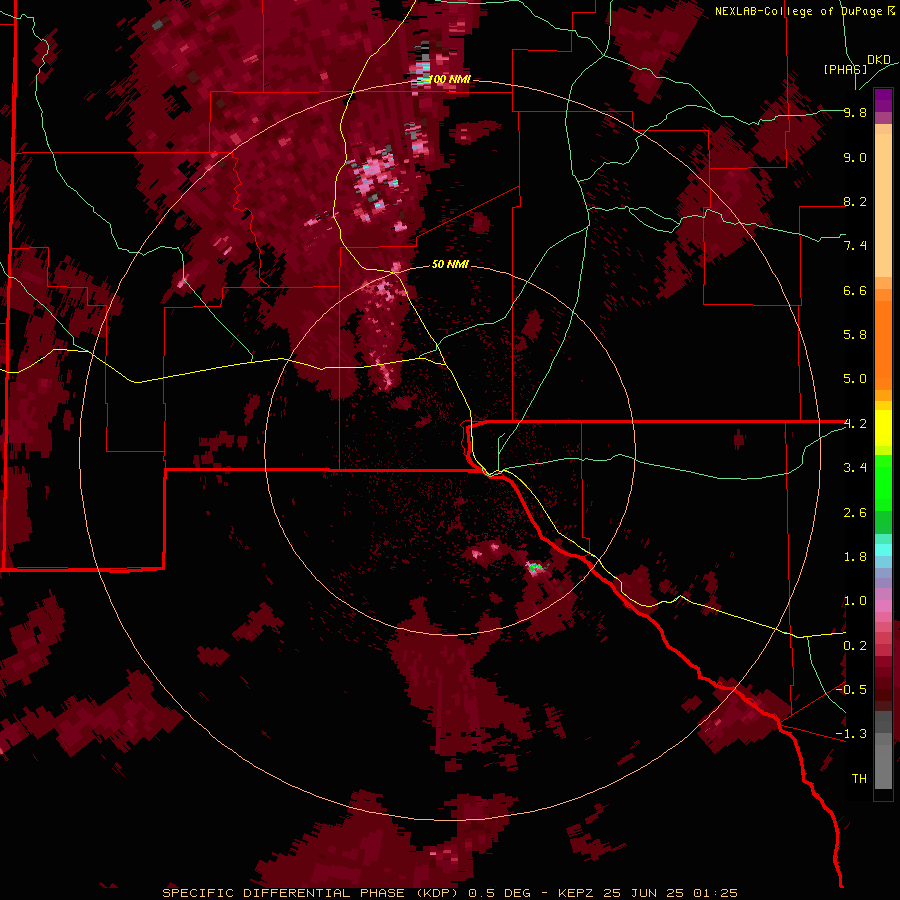Click the -0.5 color scale value

851,690
